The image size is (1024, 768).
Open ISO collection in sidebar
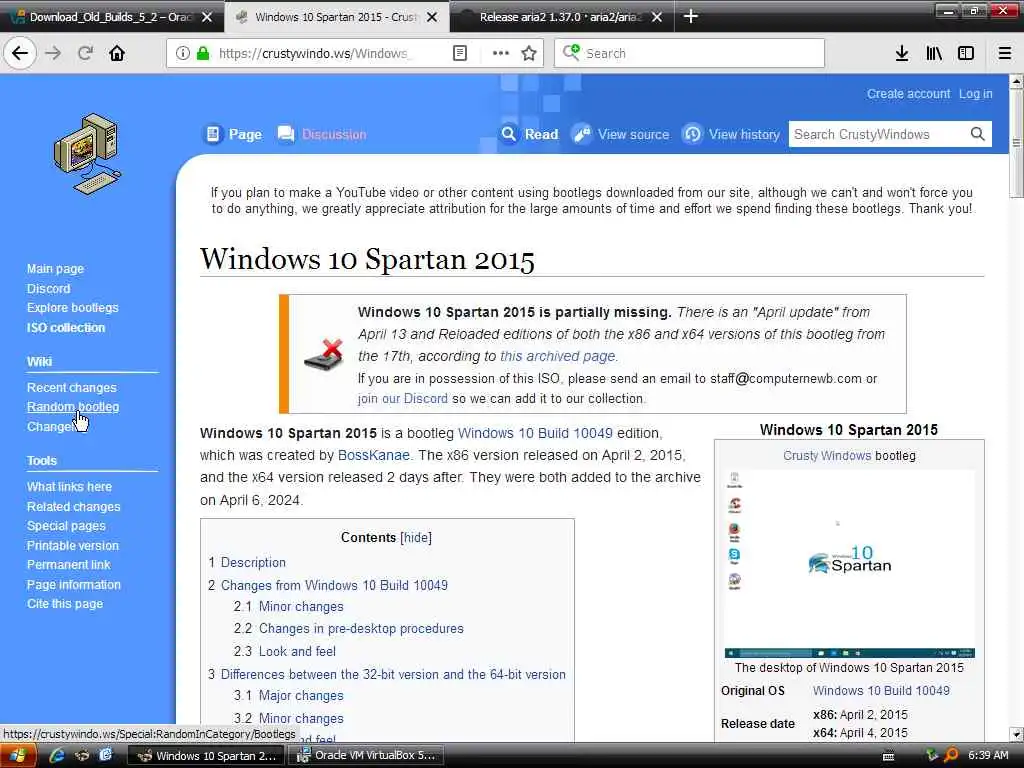pos(65,327)
